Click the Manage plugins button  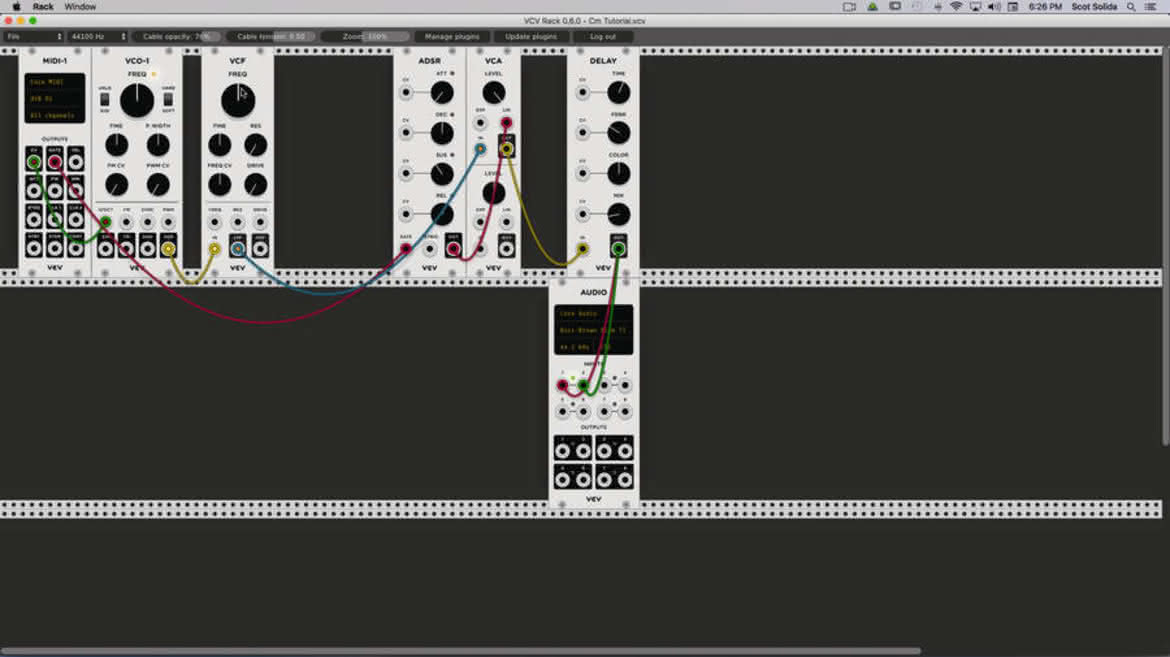click(452, 37)
